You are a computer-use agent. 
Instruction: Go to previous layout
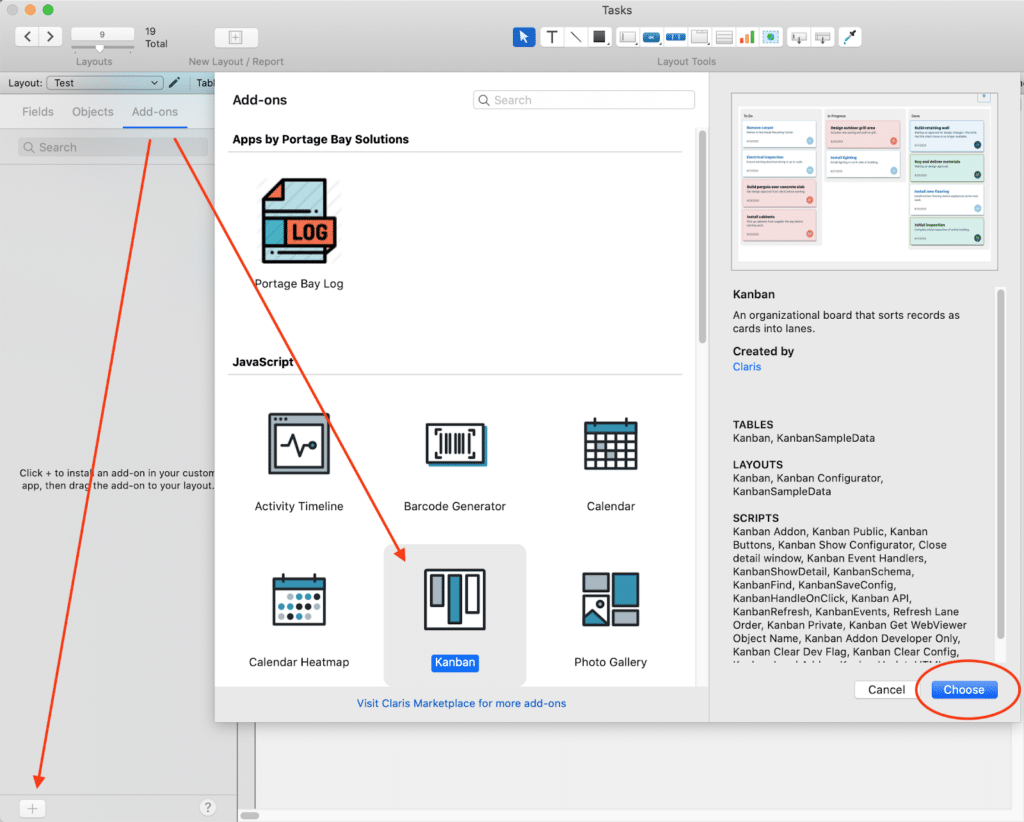(27, 37)
